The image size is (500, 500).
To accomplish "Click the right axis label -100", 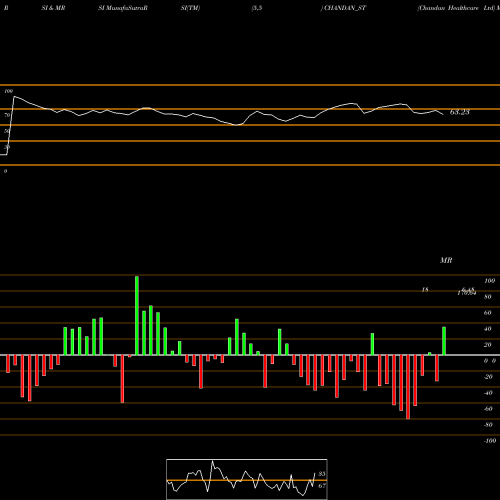I will pos(490,441).
